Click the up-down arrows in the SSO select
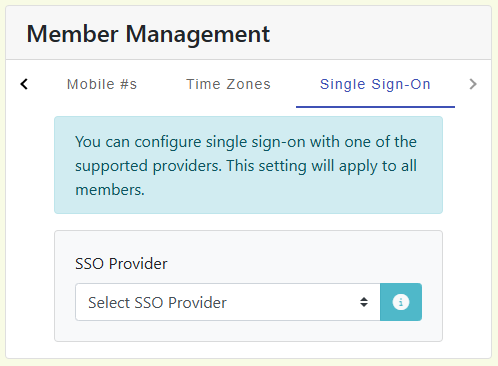Image resolution: width=498 pixels, height=366 pixels. (364, 302)
